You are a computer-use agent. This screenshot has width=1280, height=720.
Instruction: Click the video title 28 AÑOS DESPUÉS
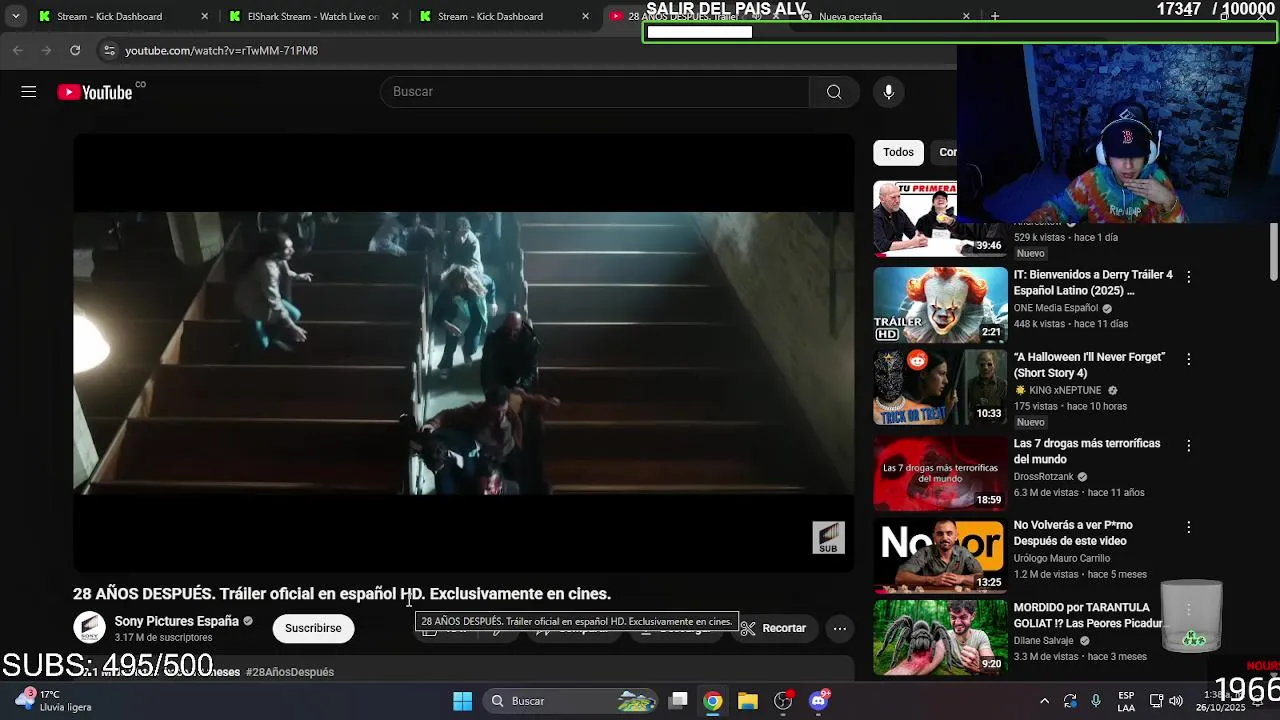[342, 594]
